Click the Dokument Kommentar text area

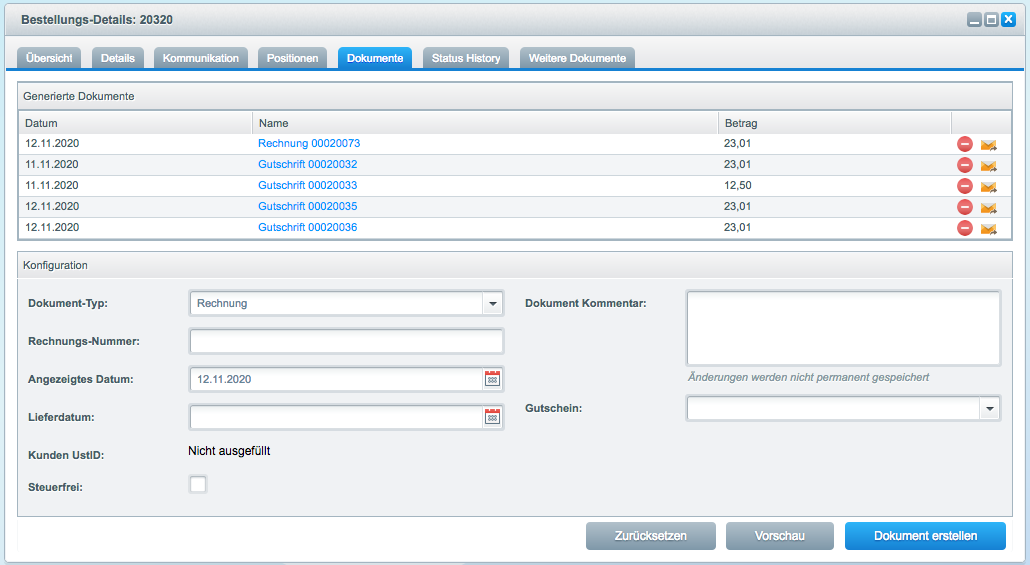(x=843, y=328)
